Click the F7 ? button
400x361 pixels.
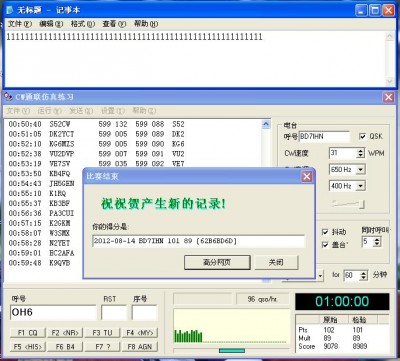(x=103, y=347)
